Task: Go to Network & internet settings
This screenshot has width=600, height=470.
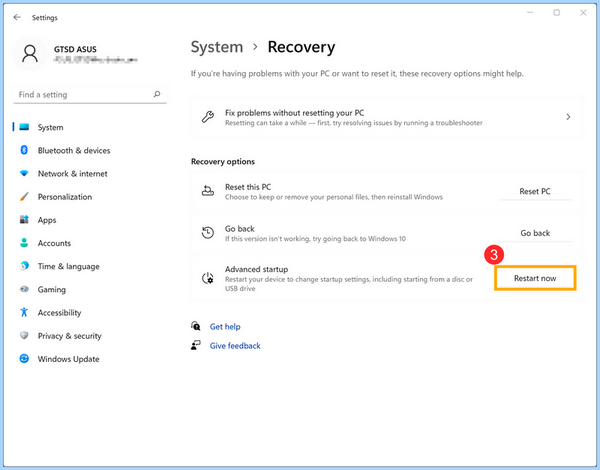Action: click(90, 173)
